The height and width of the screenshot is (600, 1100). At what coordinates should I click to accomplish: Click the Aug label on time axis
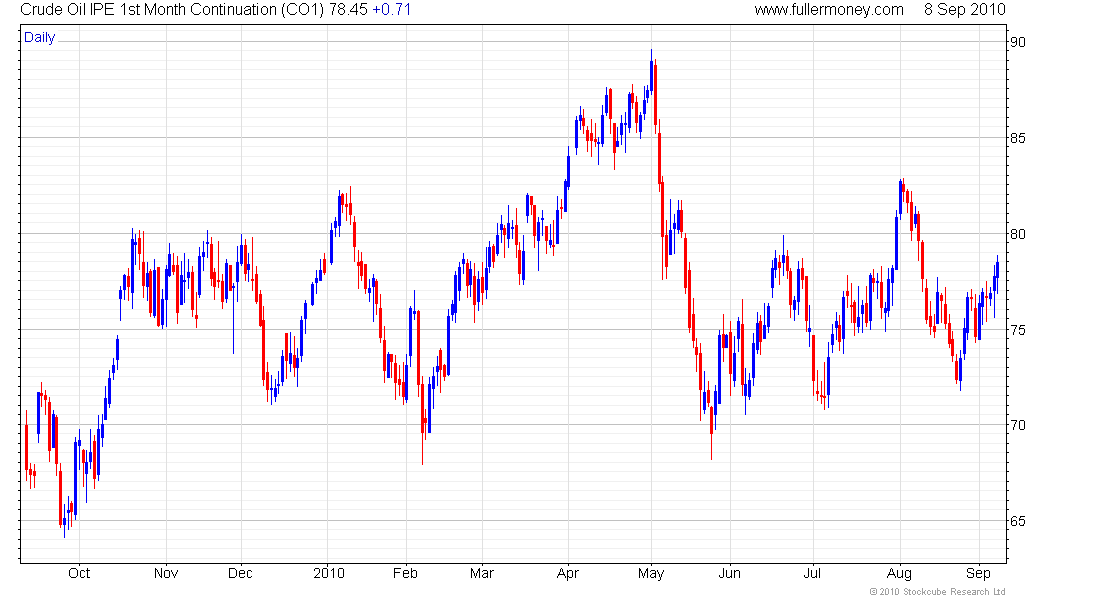(899, 573)
